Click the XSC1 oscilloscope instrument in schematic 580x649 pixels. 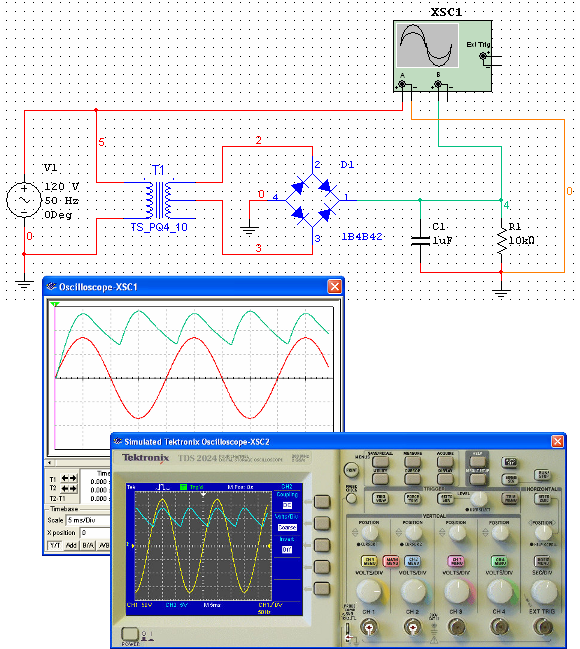pos(443,56)
